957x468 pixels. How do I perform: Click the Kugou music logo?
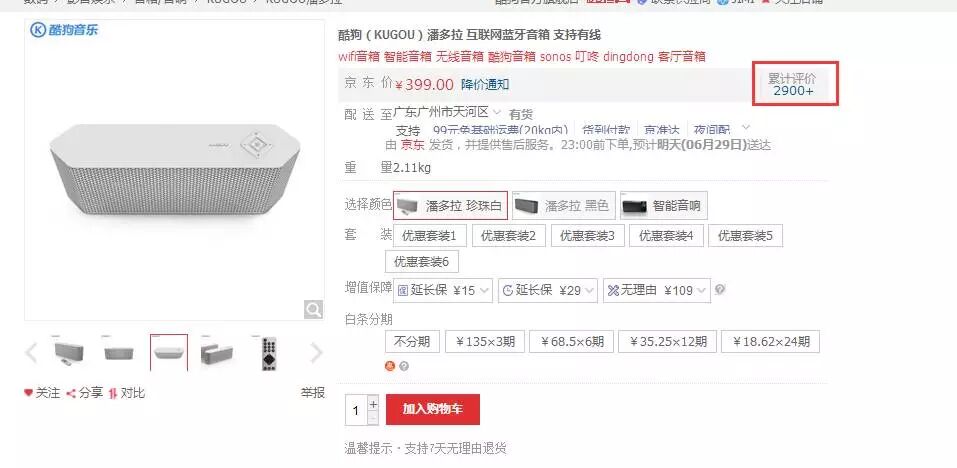coord(65,29)
